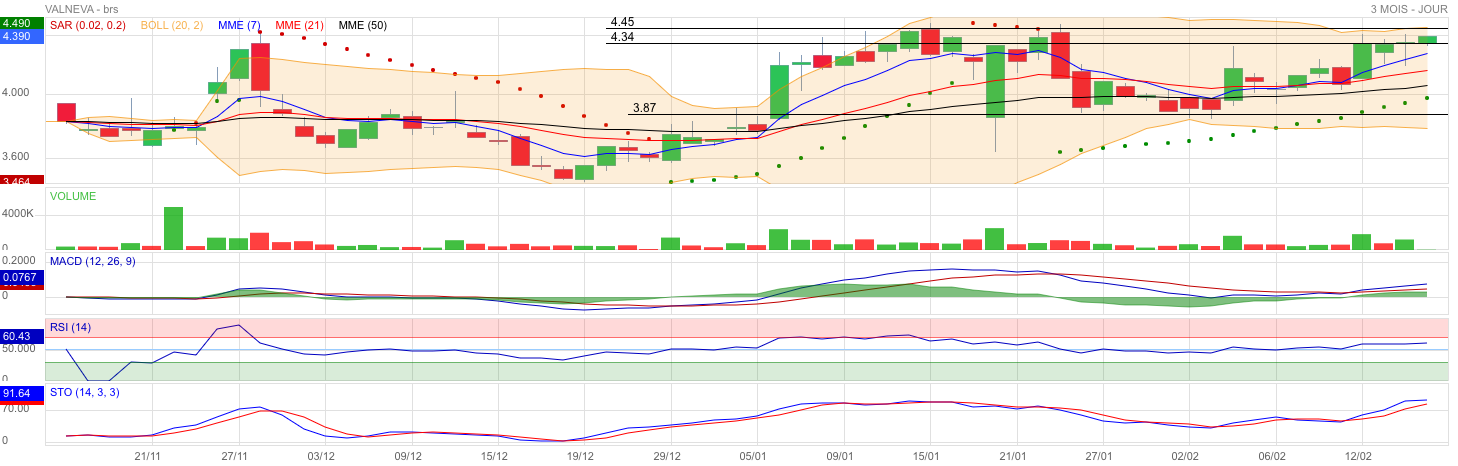This screenshot has height=466, width=1458.
Task: Click the 3 MOIS - JOUR period label
Action: 1409,8
